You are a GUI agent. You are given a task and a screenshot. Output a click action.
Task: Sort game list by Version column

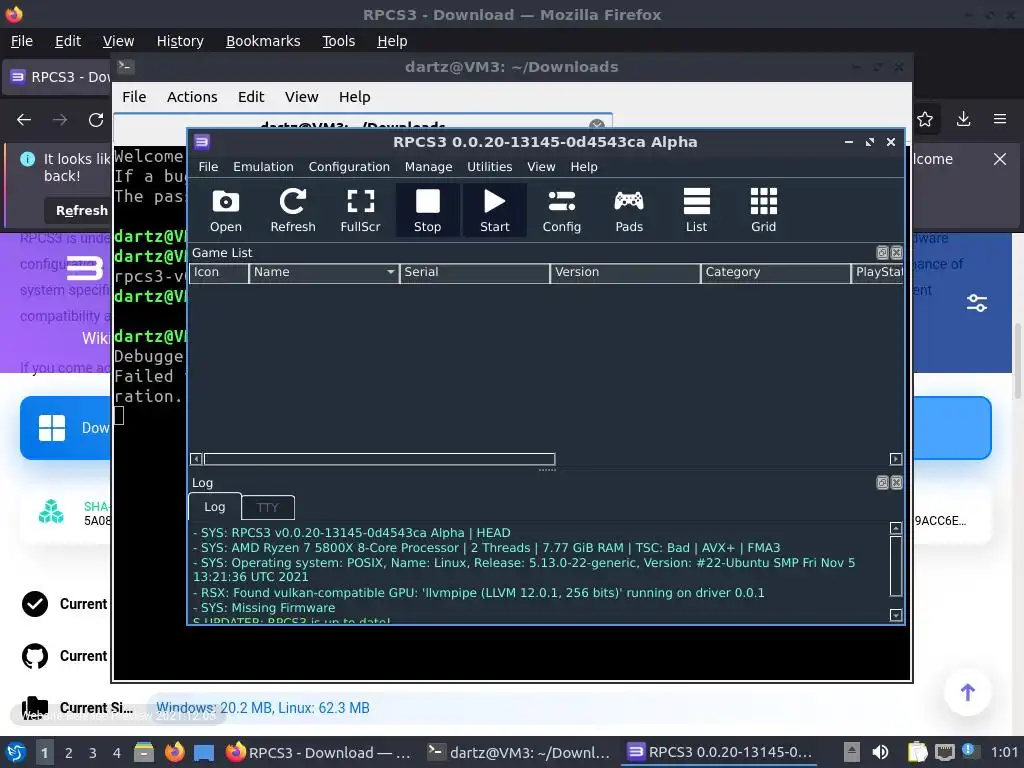[626, 272]
